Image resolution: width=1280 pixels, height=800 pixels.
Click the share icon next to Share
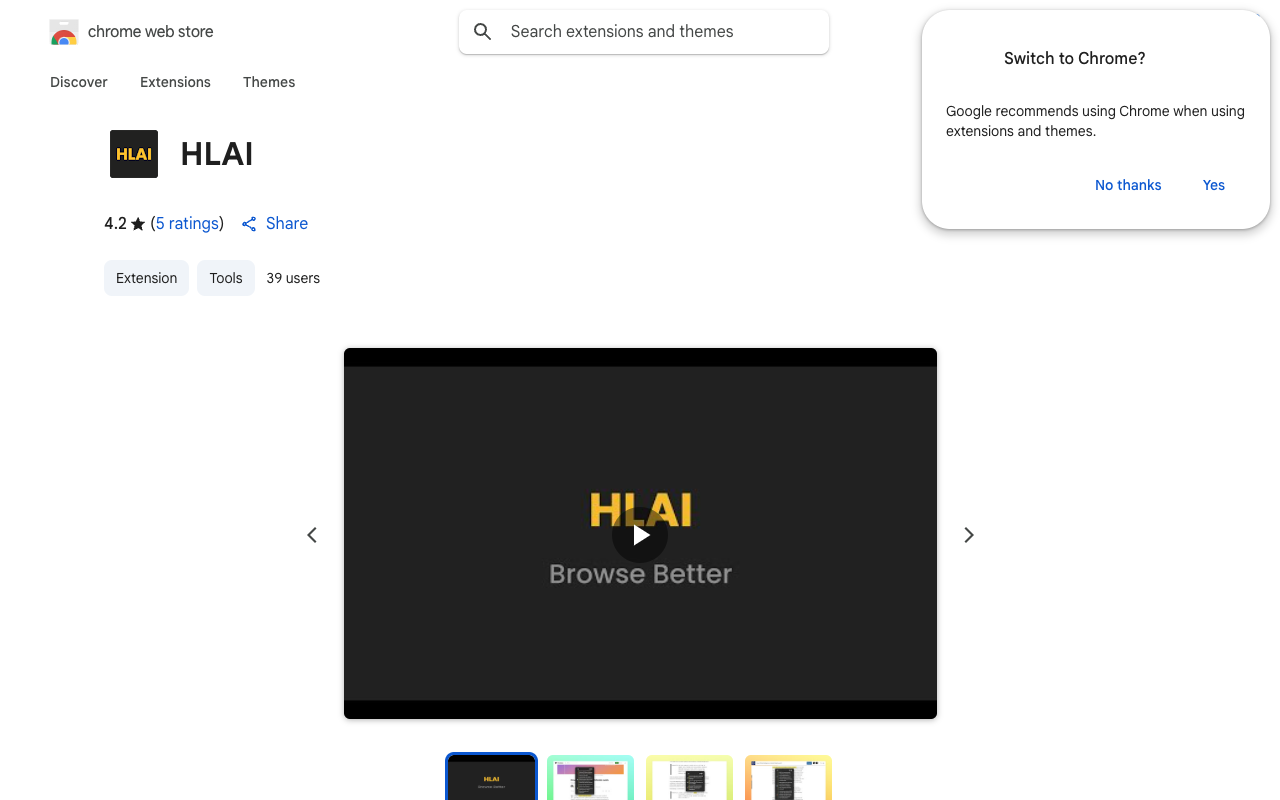pyautogui.click(x=249, y=224)
